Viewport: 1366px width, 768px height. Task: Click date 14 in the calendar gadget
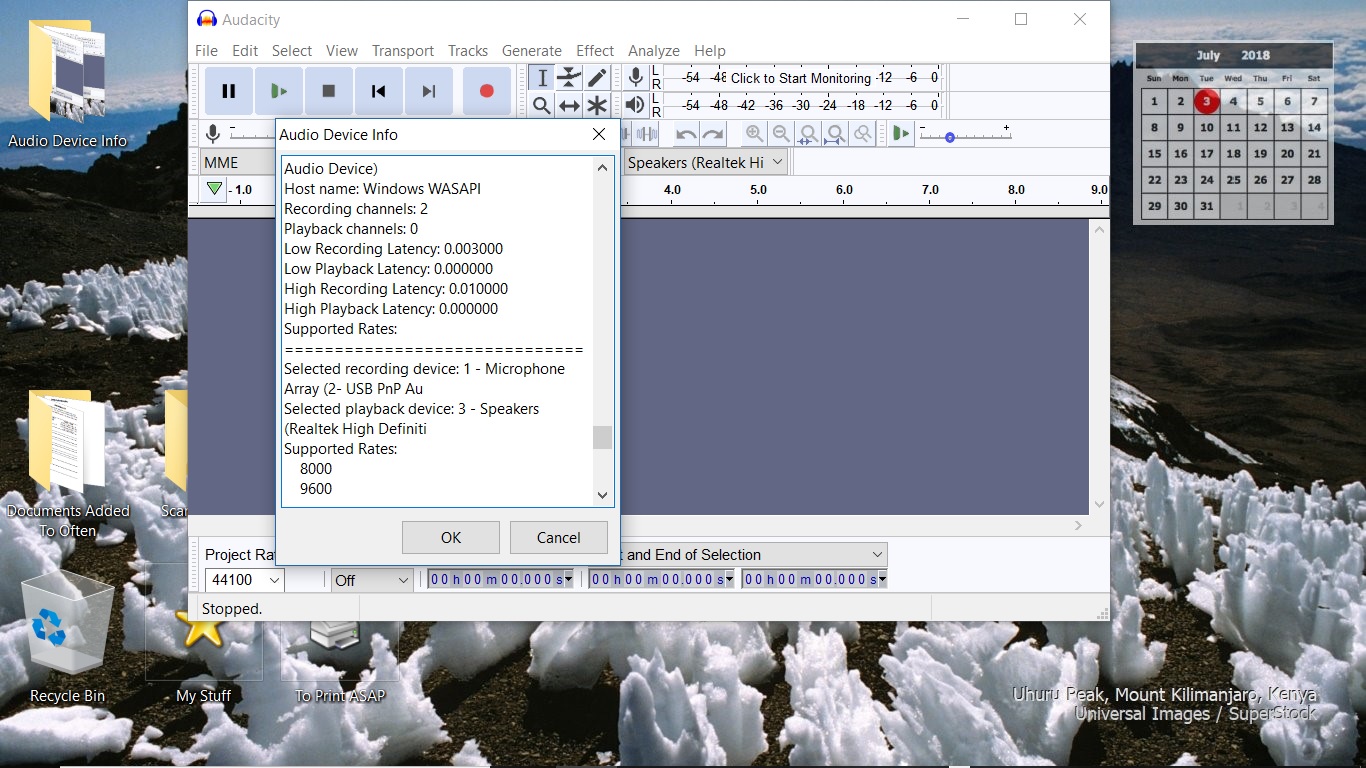[1314, 127]
